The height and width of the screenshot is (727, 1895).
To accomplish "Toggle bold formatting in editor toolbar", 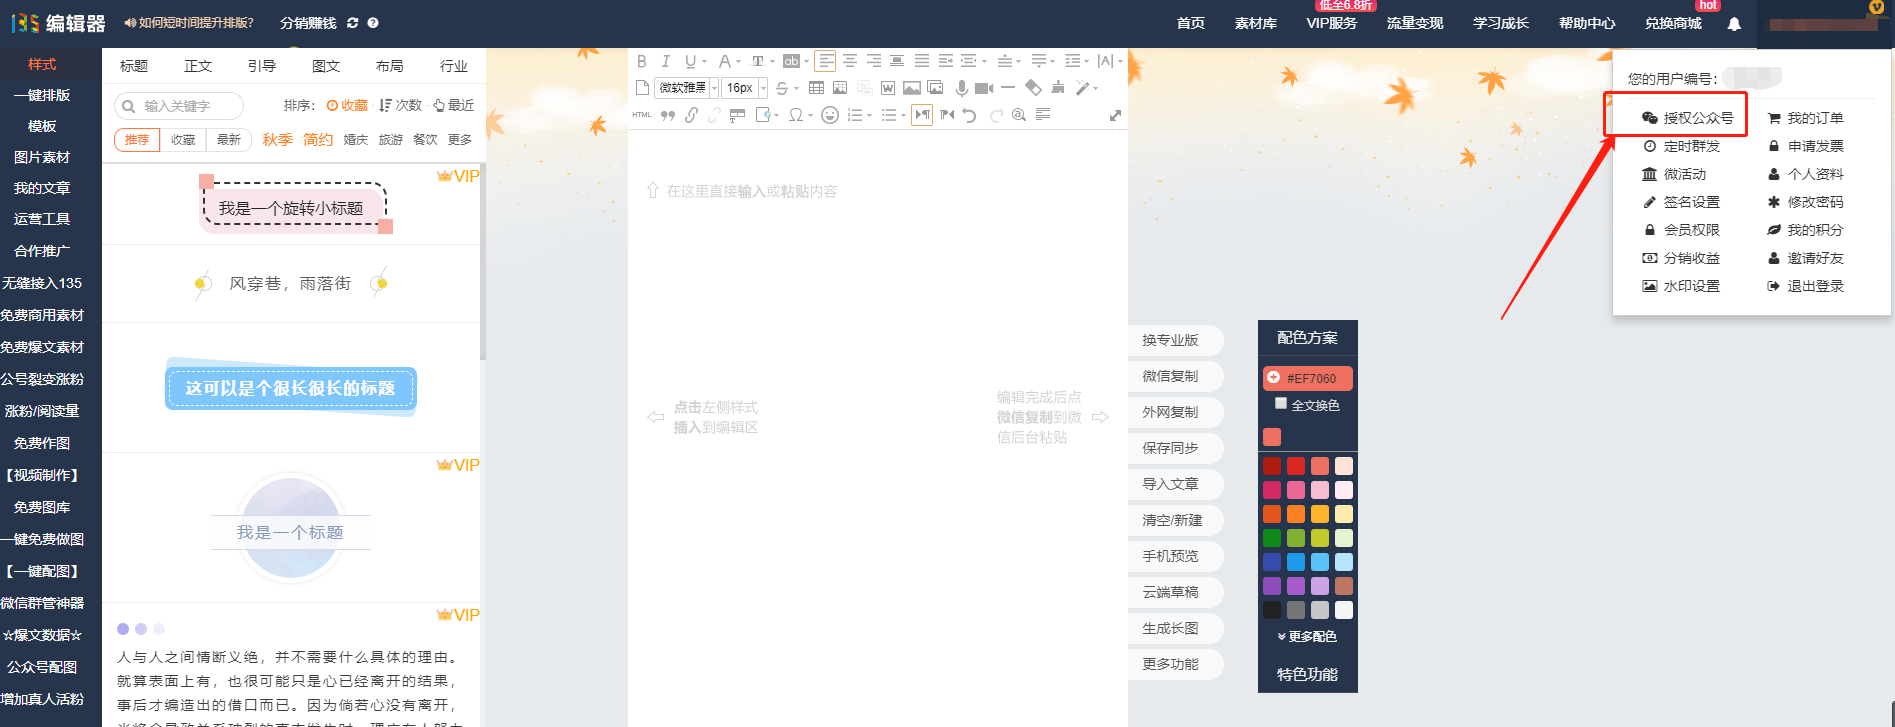I will (642, 61).
